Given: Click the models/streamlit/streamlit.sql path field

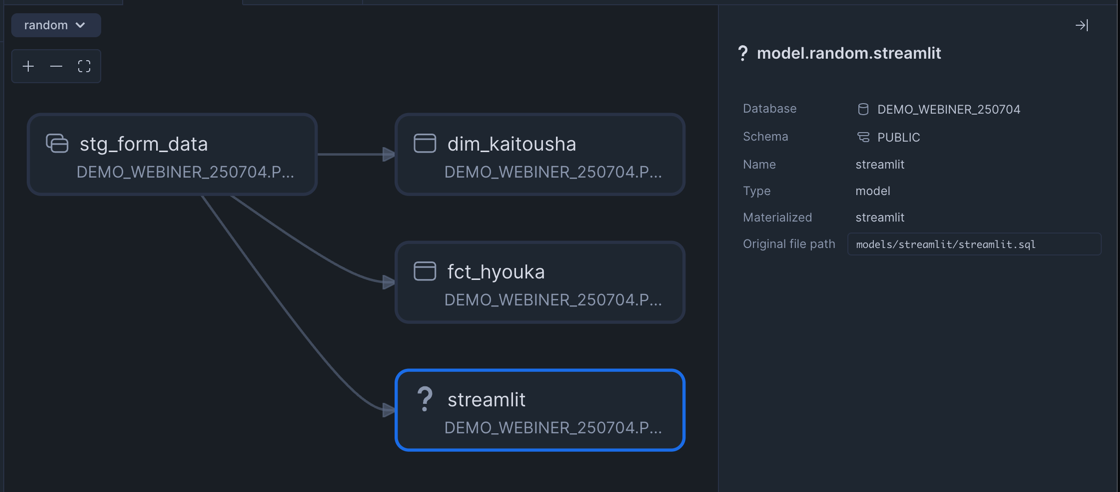Looking at the screenshot, I should [x=974, y=244].
